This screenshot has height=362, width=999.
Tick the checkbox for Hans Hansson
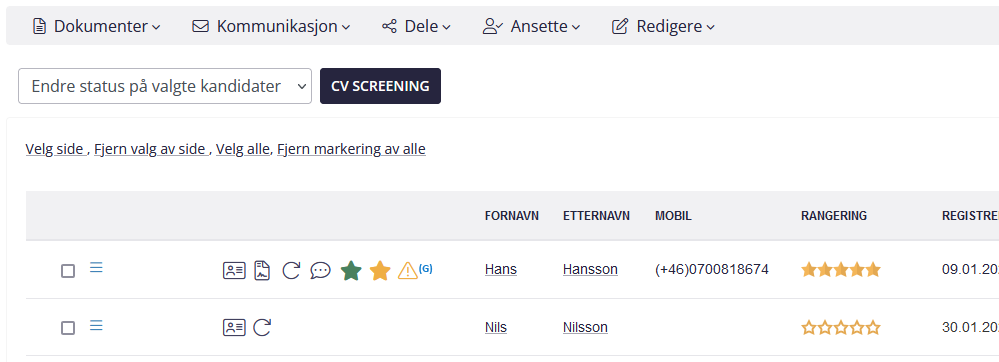(x=68, y=271)
